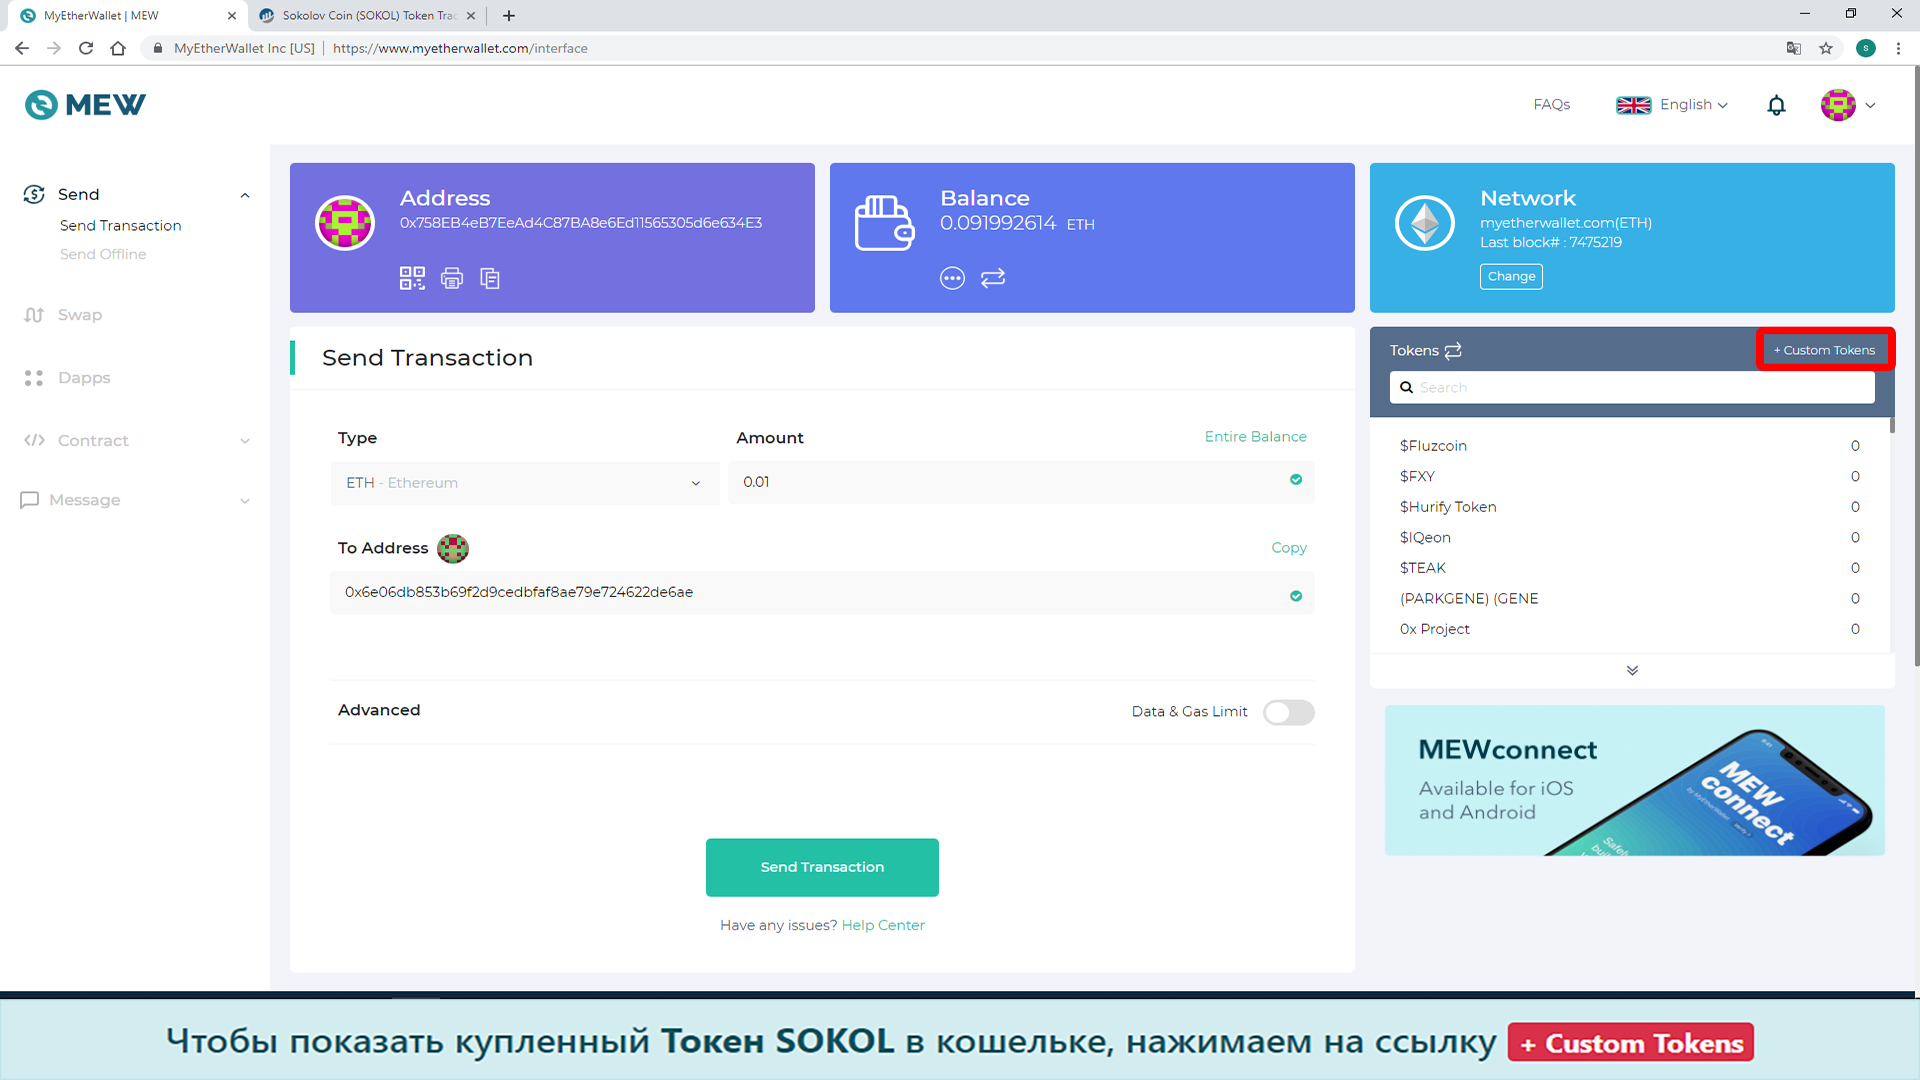Click the Contract code icon

(x=34, y=440)
